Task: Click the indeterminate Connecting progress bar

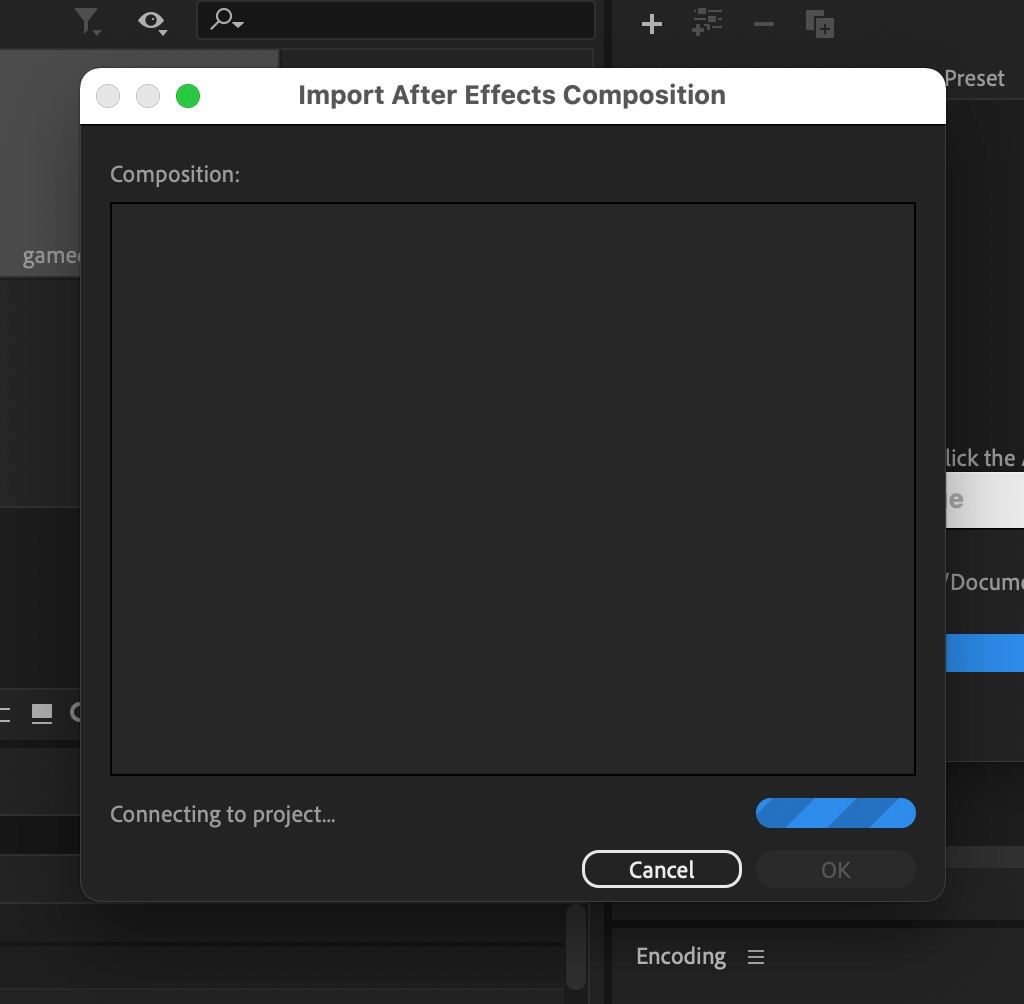Action: (835, 813)
